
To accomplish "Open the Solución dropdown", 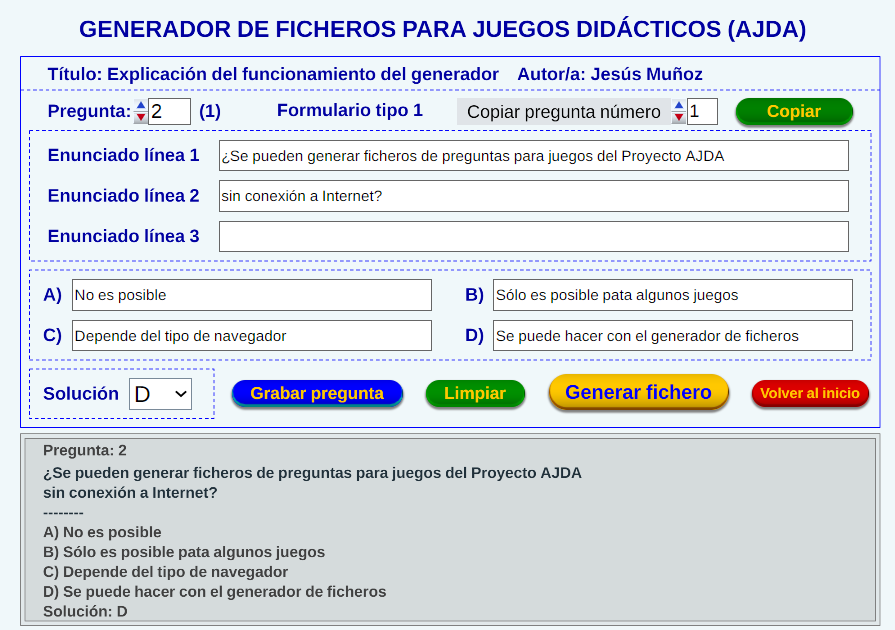I will pyautogui.click(x=160, y=394).
